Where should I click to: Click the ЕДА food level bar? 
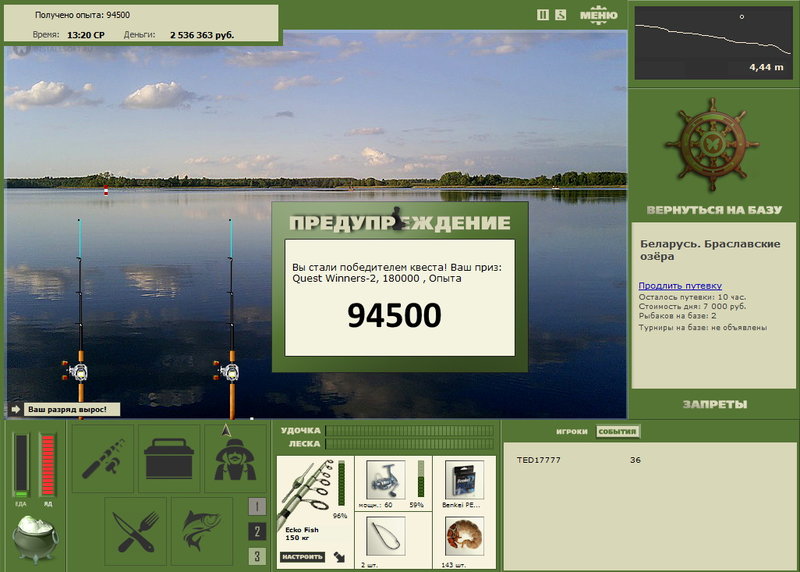[x=21, y=465]
